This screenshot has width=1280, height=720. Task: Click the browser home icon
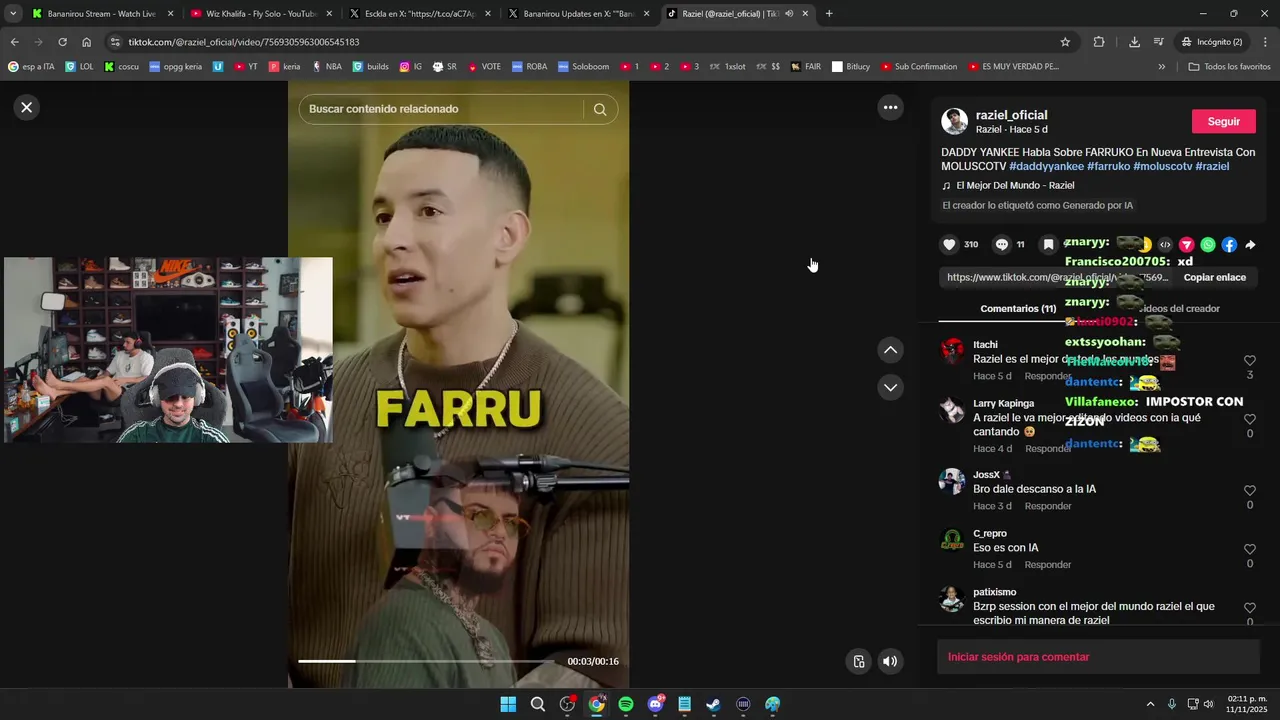87,42
